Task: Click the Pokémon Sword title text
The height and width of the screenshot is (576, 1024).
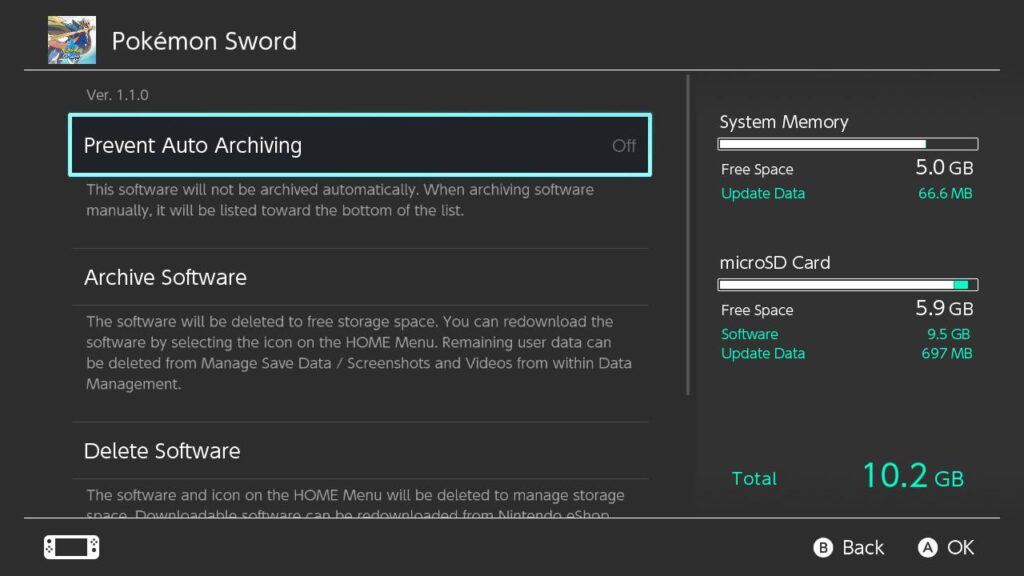Action: point(204,41)
